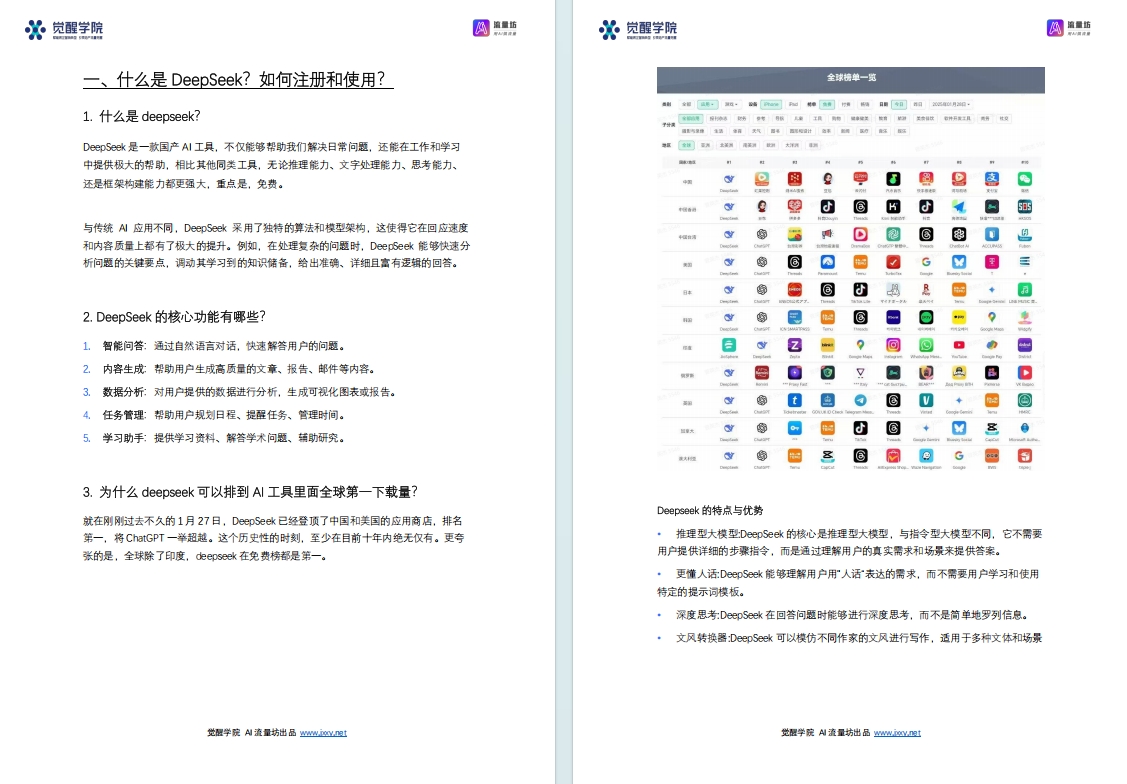Viewport: 1127px width, 784px height.
Task: Click the bullet starting 更懂人话
Action: coord(848,583)
